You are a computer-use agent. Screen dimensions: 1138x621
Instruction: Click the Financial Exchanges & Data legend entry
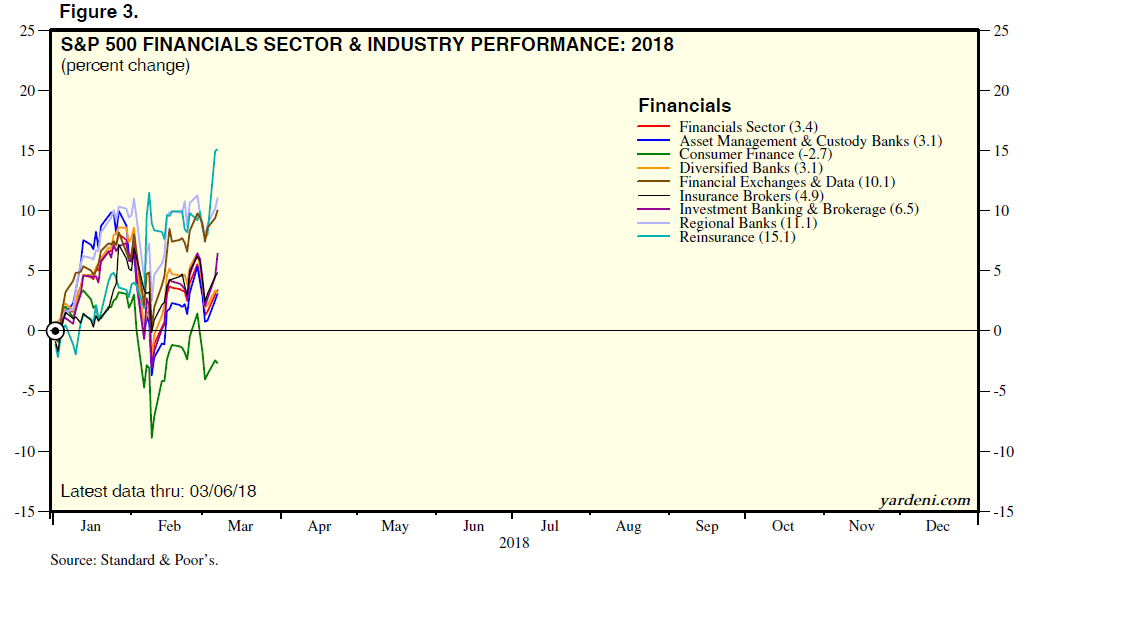[x=787, y=182]
